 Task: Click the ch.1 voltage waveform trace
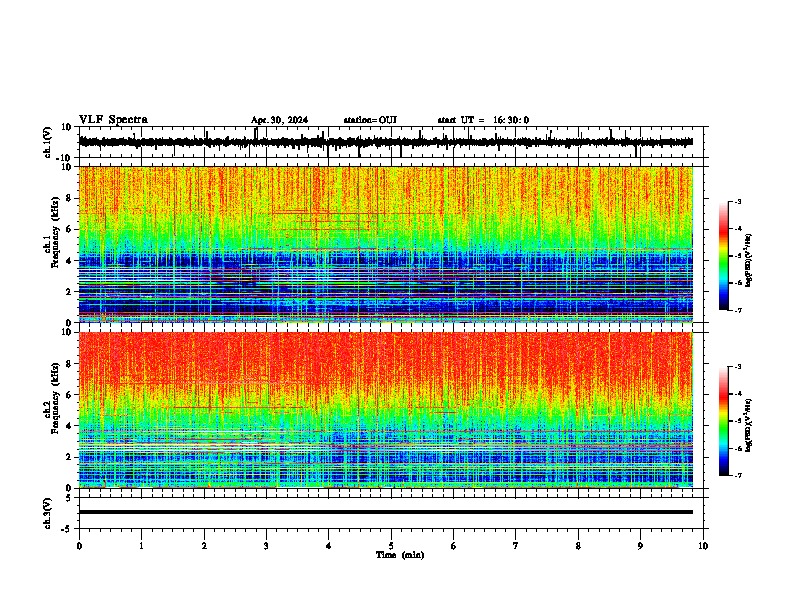[385, 142]
